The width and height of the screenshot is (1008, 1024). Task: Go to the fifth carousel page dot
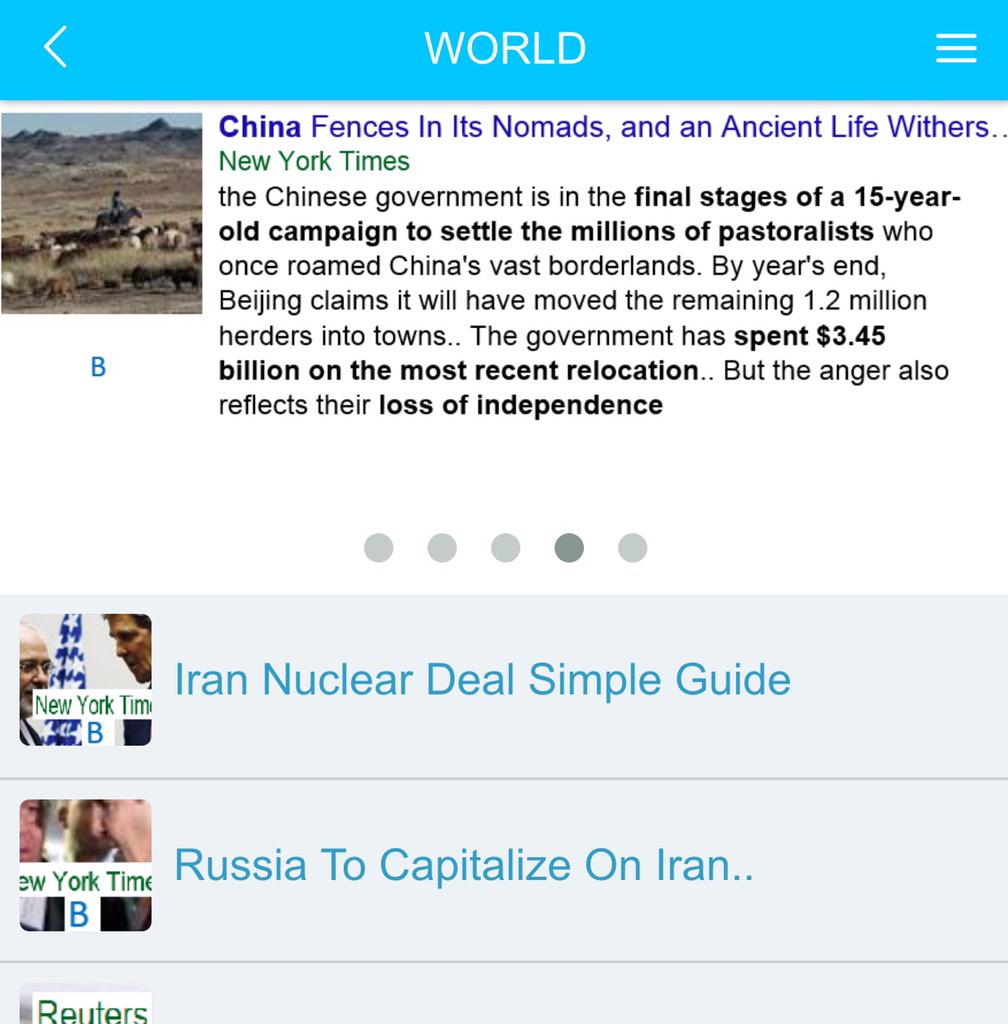633,547
